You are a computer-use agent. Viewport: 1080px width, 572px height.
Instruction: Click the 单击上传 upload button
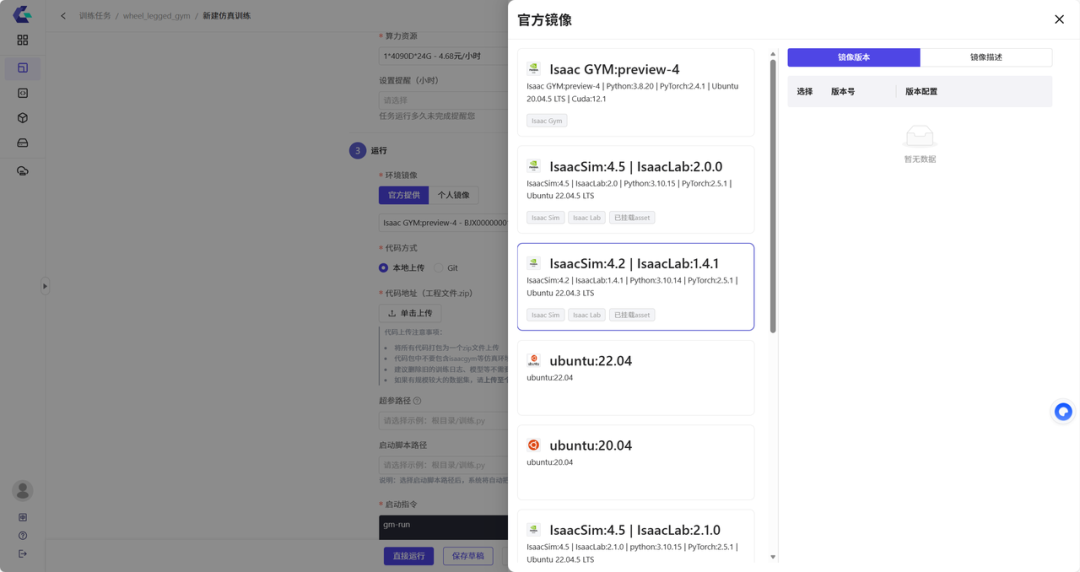(x=410, y=313)
